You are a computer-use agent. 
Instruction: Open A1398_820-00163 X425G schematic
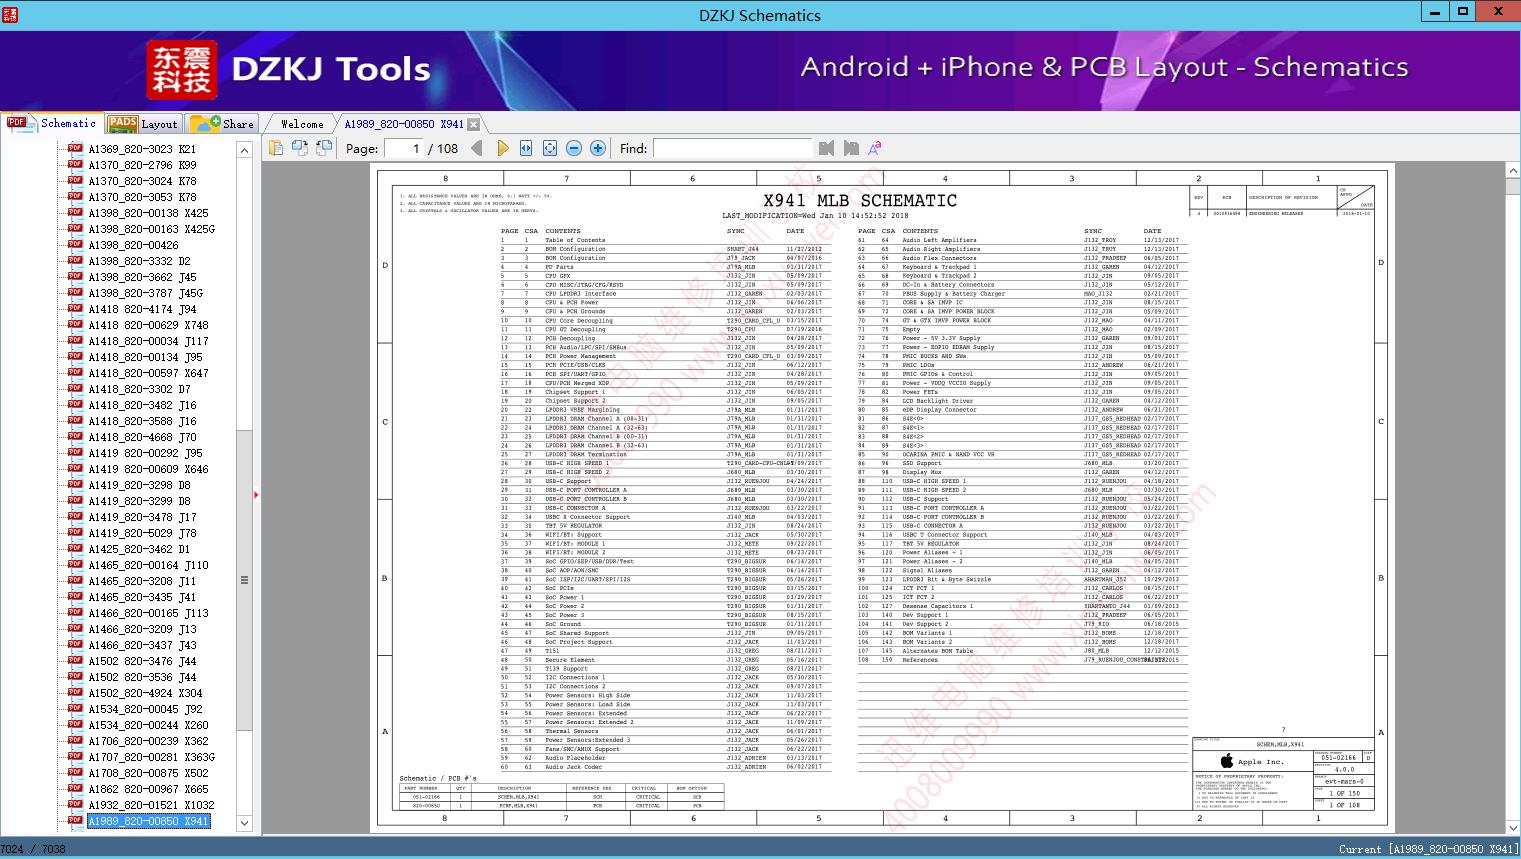151,229
